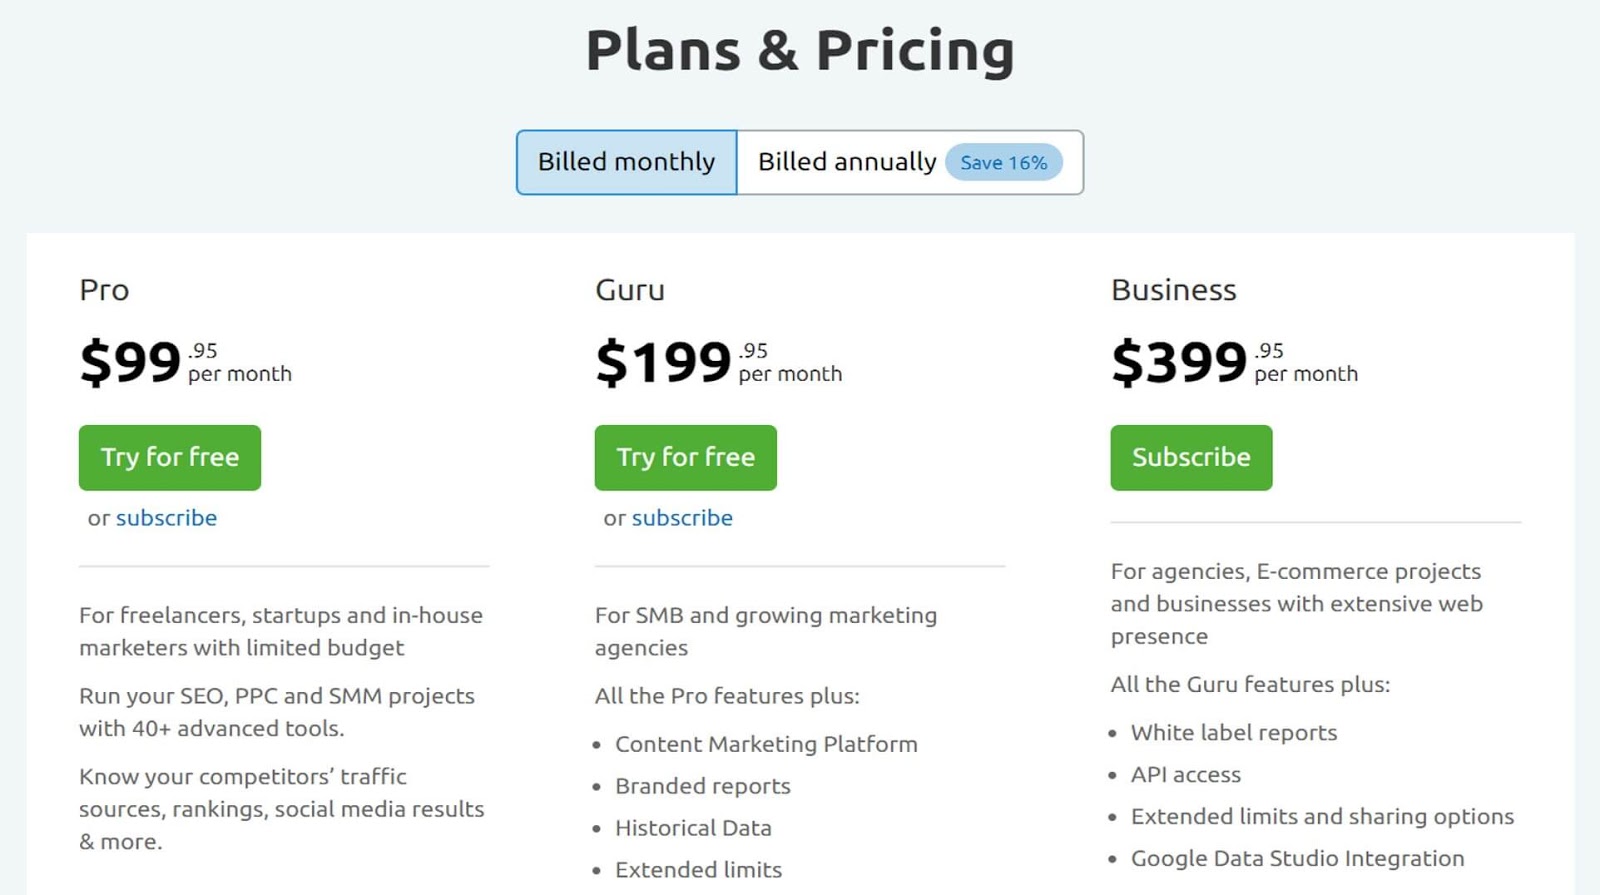The height and width of the screenshot is (895, 1600).
Task: Click the Business plan Subscribe button
Action: tap(1191, 457)
